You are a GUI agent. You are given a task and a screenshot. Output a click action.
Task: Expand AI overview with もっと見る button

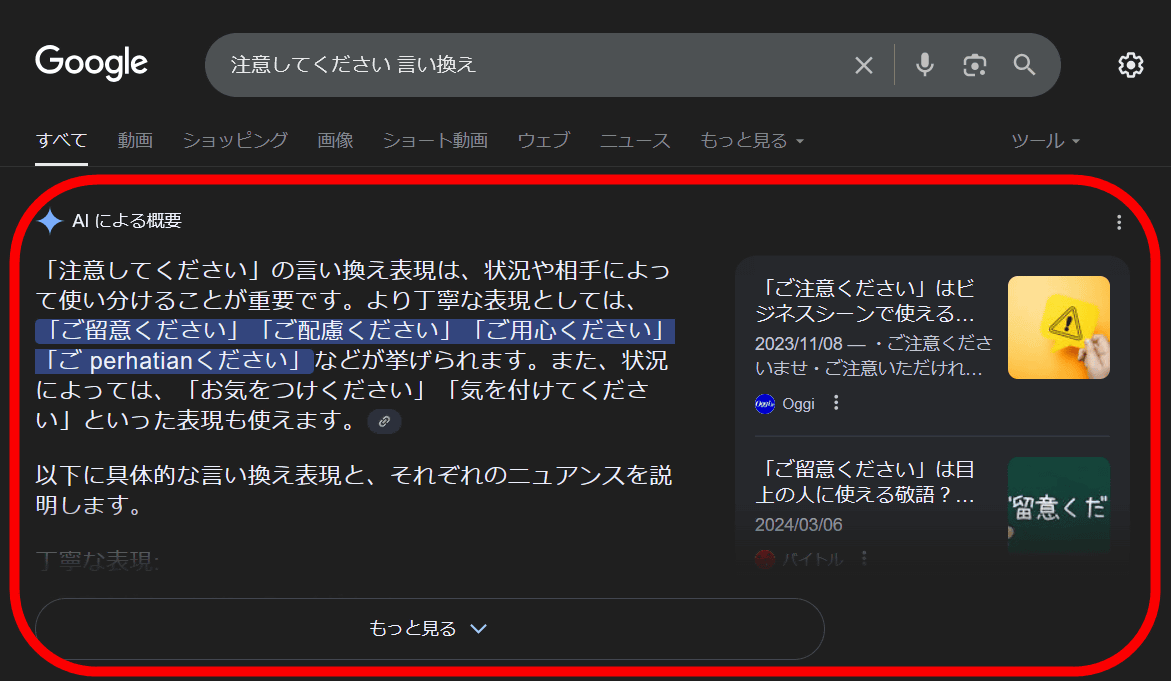429,629
